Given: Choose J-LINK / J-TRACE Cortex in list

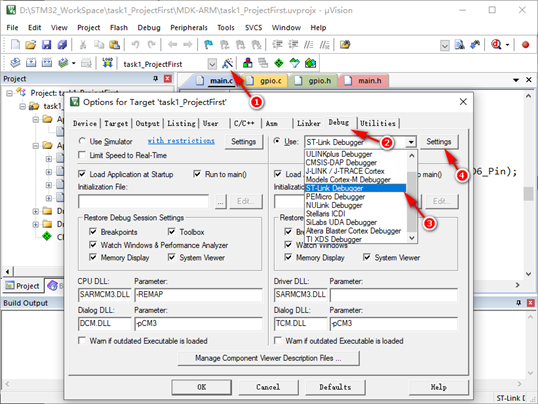Looking at the screenshot, I should pyautogui.click(x=345, y=171).
